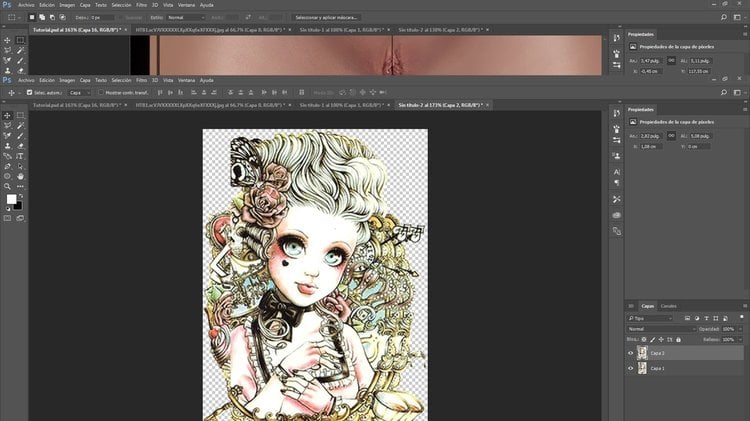
Task: Select the Lasso tool in front window toolbox
Action: click(x=7, y=125)
